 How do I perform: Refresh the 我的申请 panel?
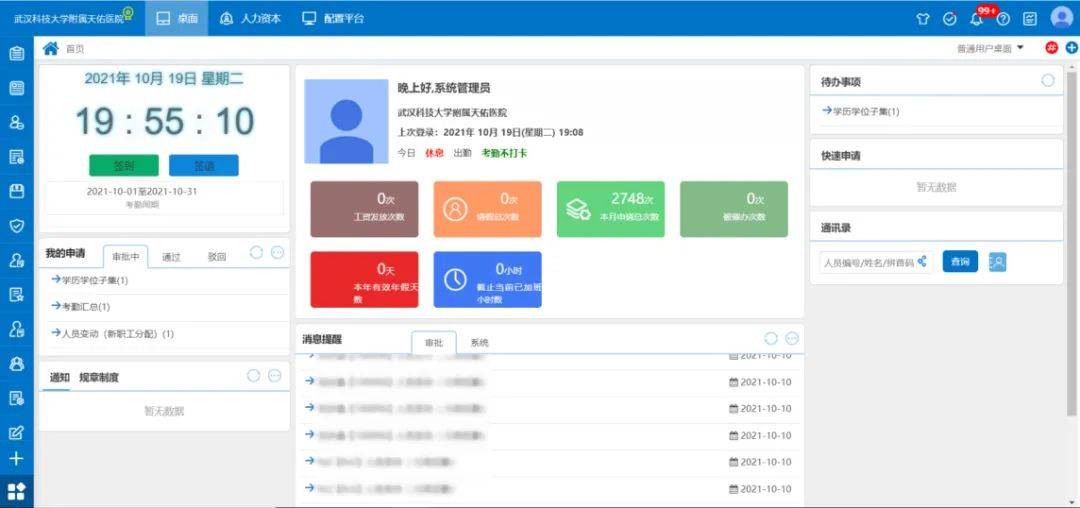click(x=255, y=253)
